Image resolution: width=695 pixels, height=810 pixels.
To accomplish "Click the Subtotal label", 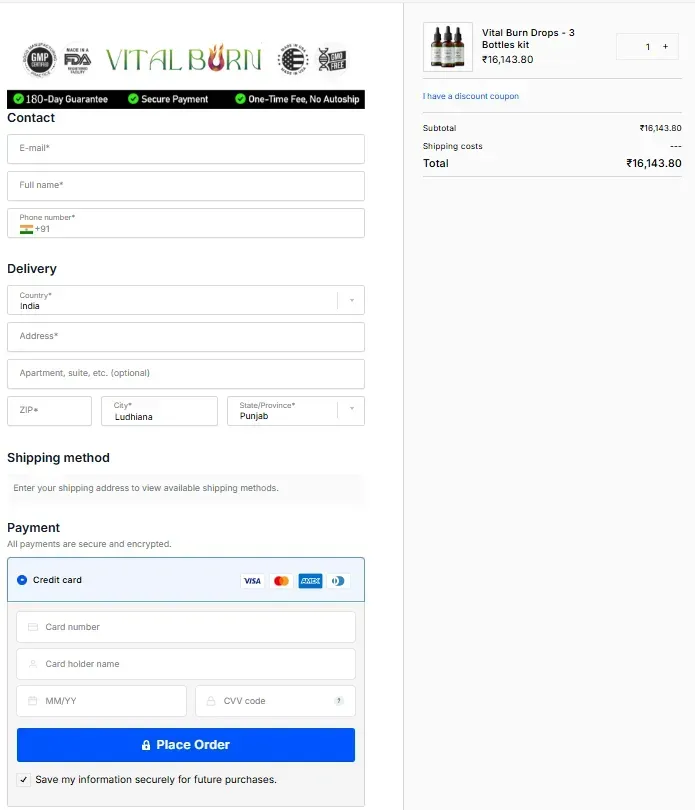I will [x=439, y=128].
